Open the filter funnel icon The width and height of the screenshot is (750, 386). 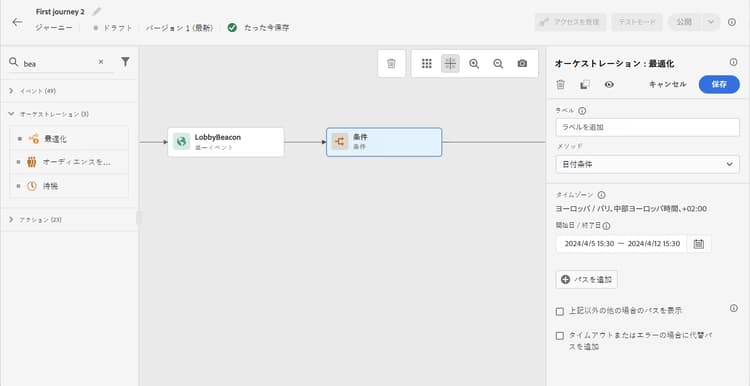click(125, 62)
